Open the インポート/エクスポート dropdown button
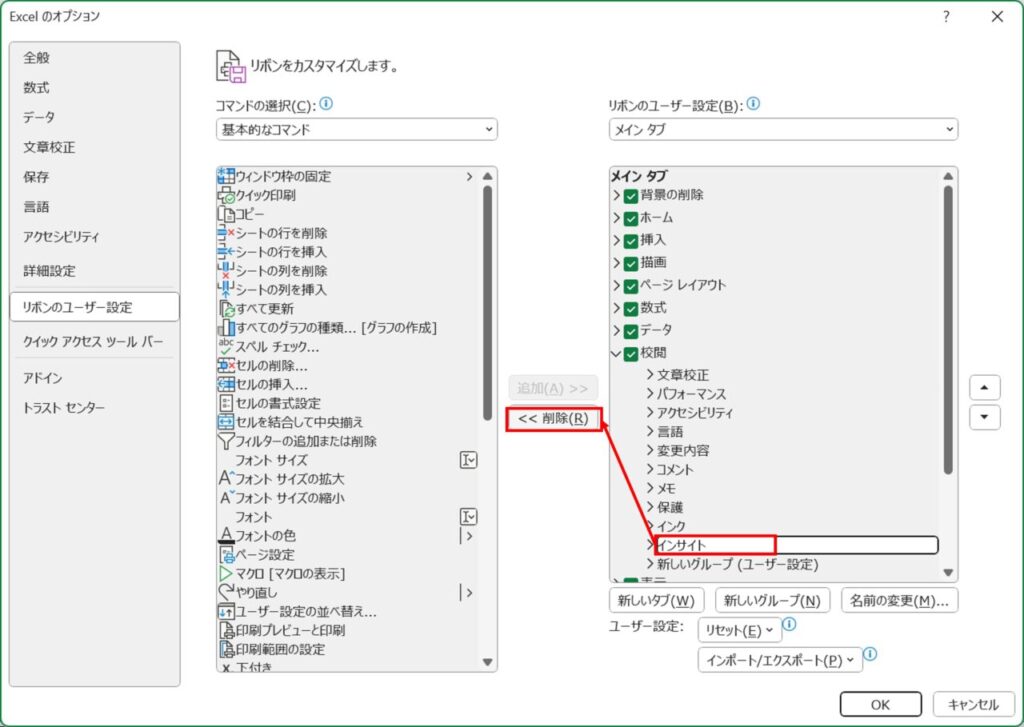The image size is (1024, 727). (x=780, y=660)
